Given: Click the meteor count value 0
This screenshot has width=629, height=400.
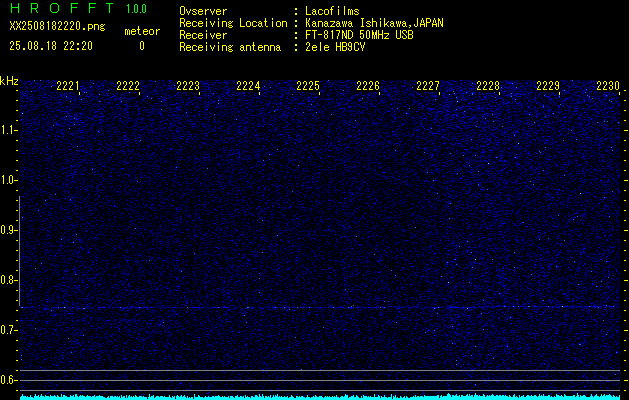Looking at the screenshot, I should point(142,46).
